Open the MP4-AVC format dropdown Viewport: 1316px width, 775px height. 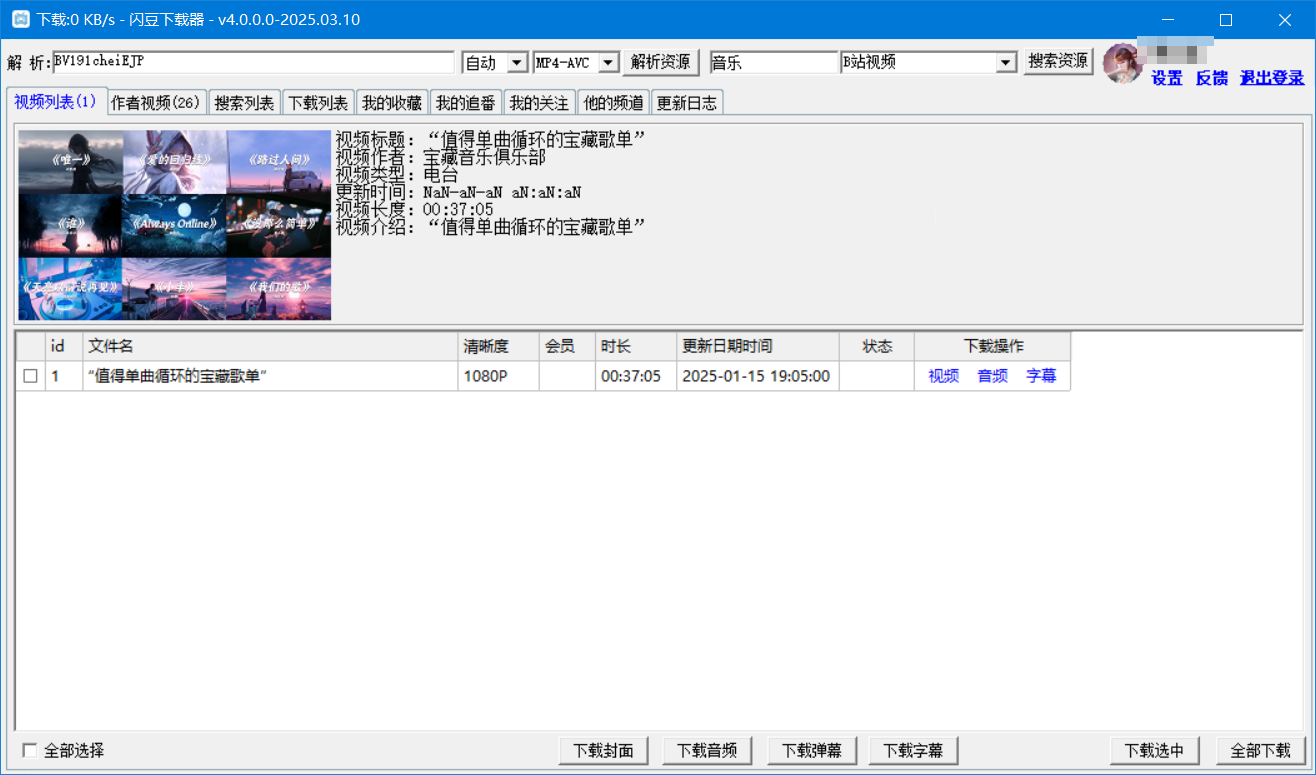[608, 63]
